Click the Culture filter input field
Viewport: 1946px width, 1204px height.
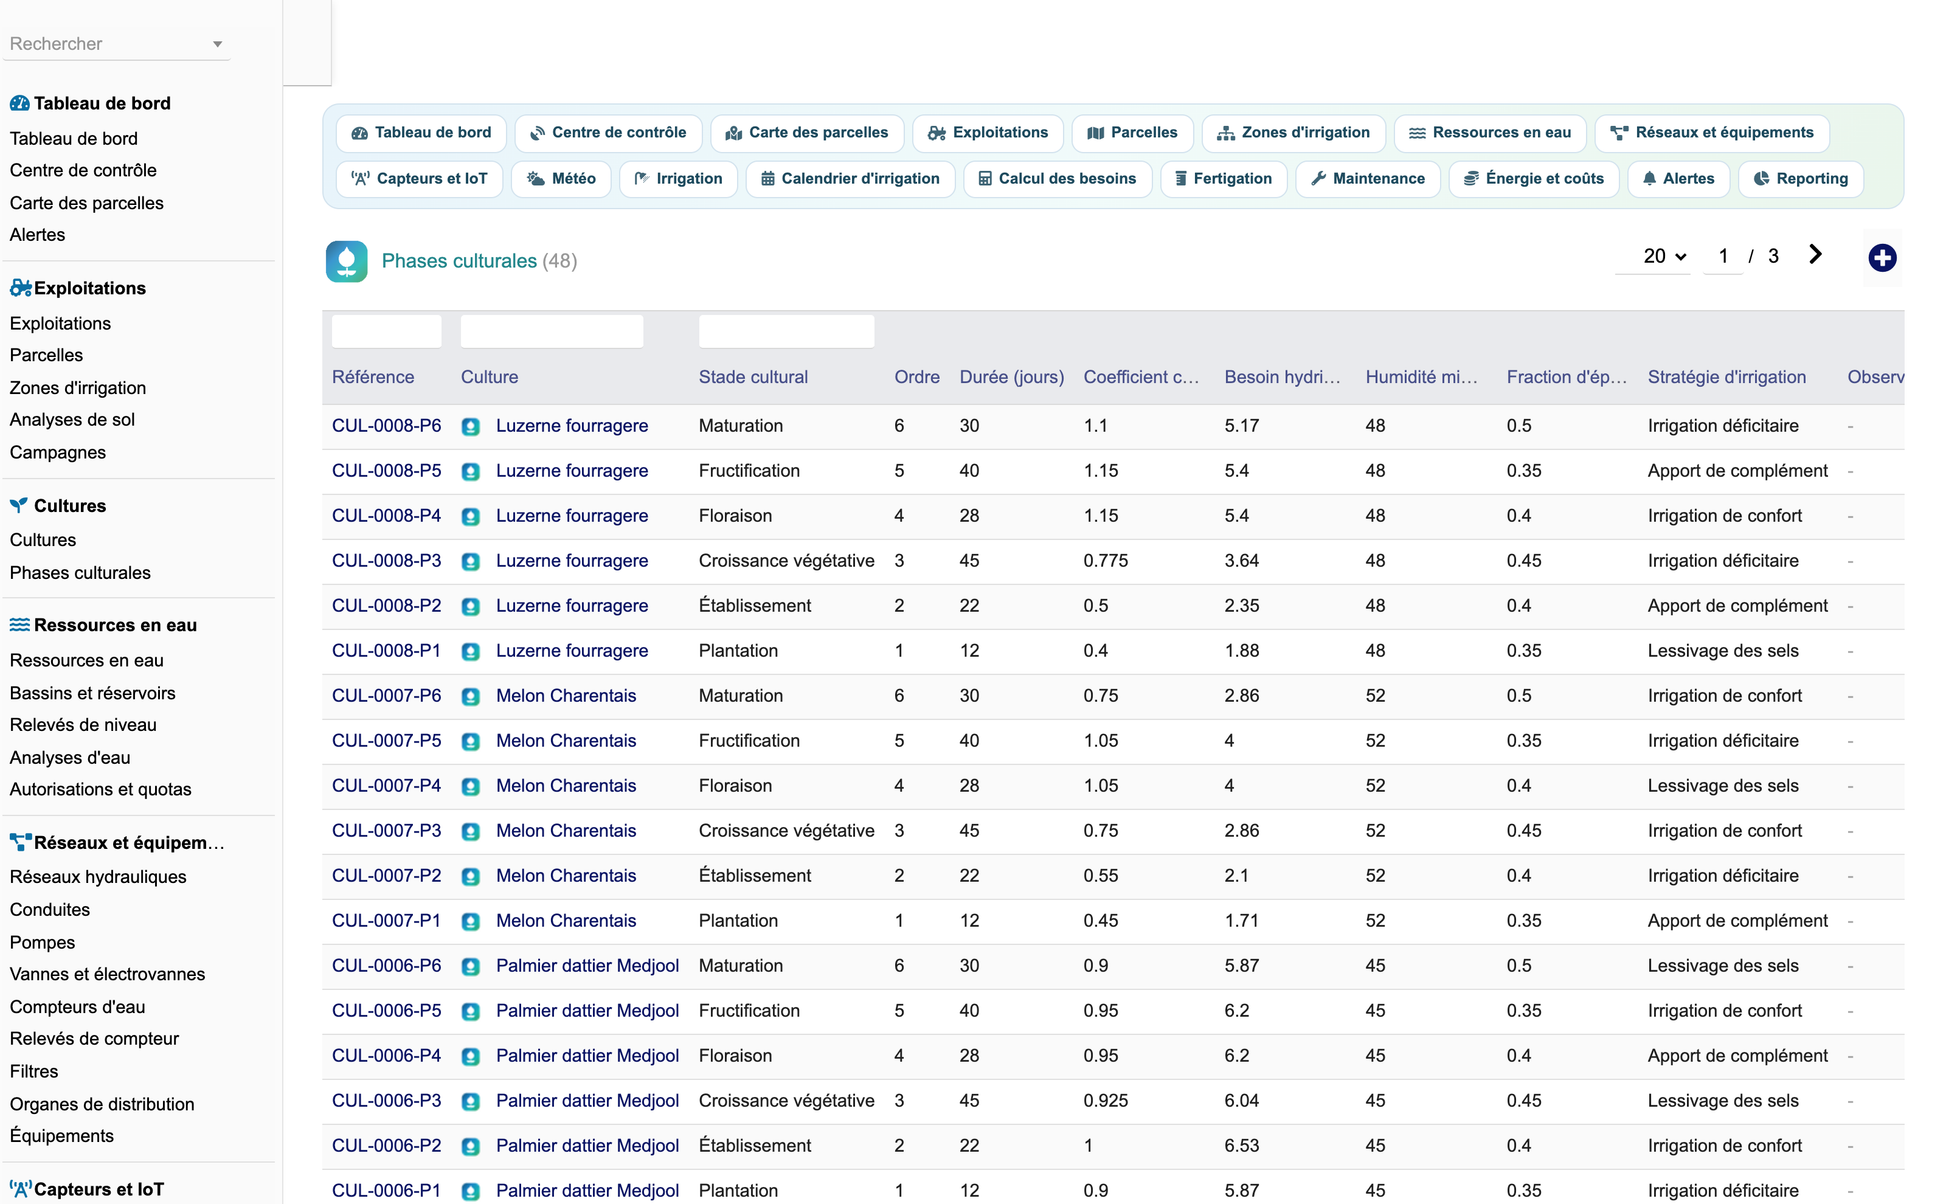[x=552, y=331]
